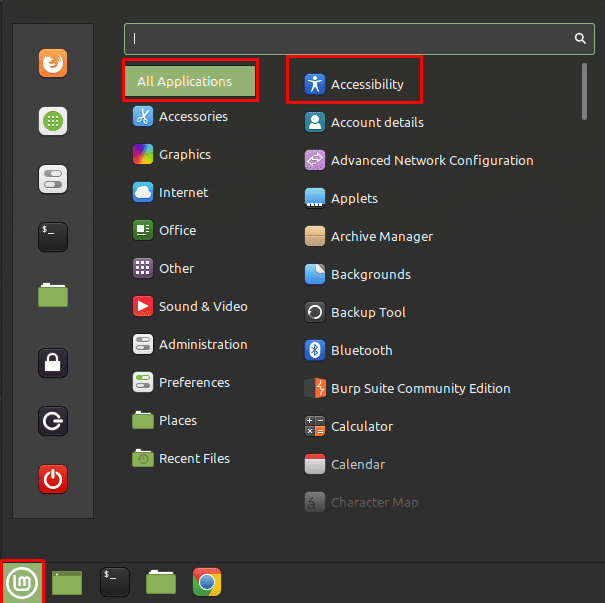Open Software Manager green grid icon

(53, 121)
